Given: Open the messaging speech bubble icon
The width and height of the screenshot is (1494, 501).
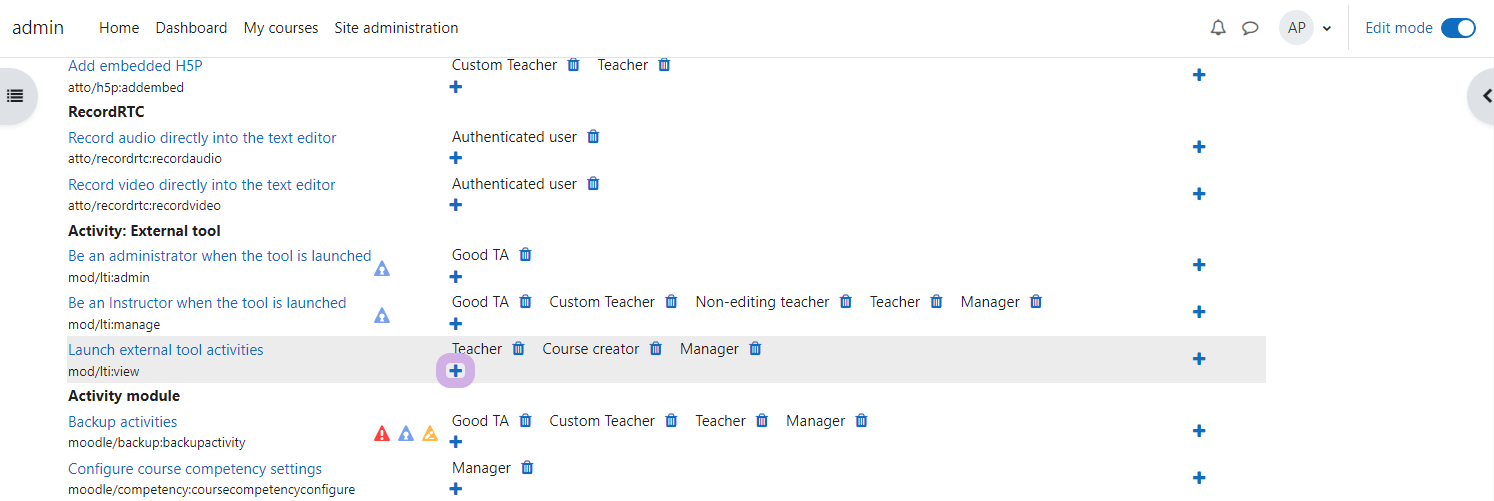Looking at the screenshot, I should 1250,28.
